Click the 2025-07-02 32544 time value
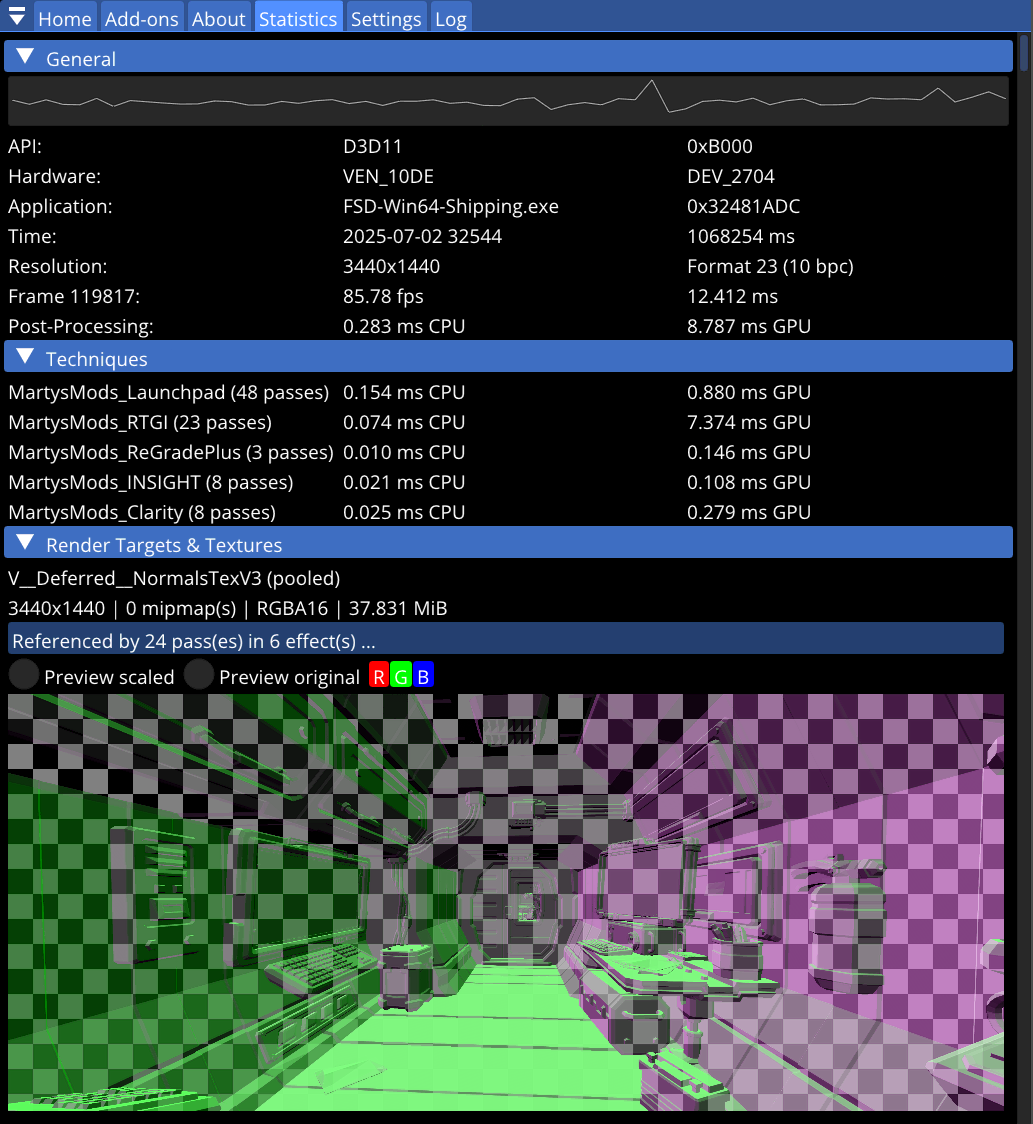Viewport: 1033px width, 1124px height. pos(423,237)
